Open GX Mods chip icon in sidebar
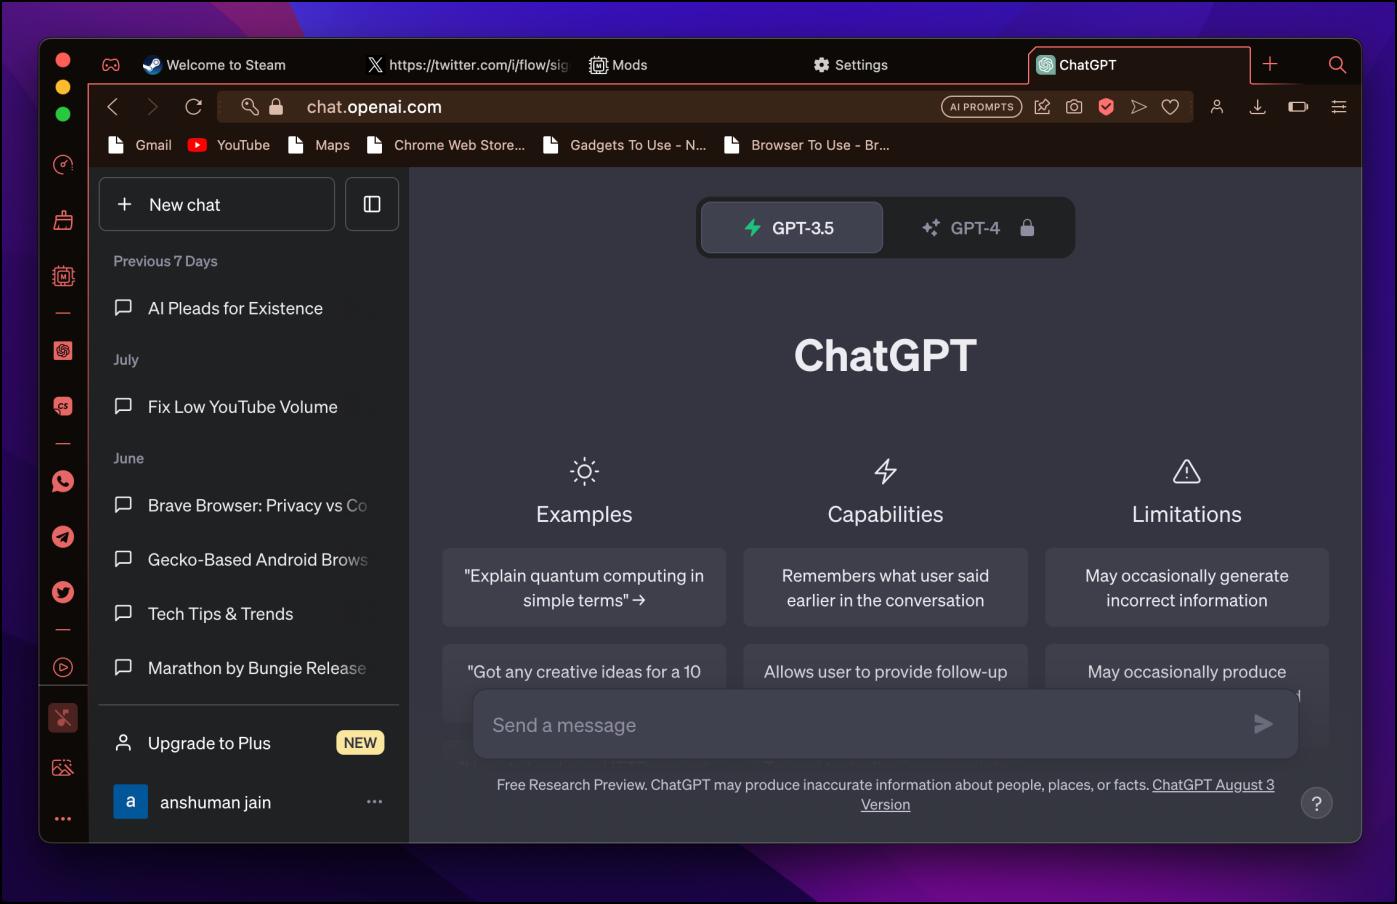This screenshot has height=904, width=1397. coord(63,275)
